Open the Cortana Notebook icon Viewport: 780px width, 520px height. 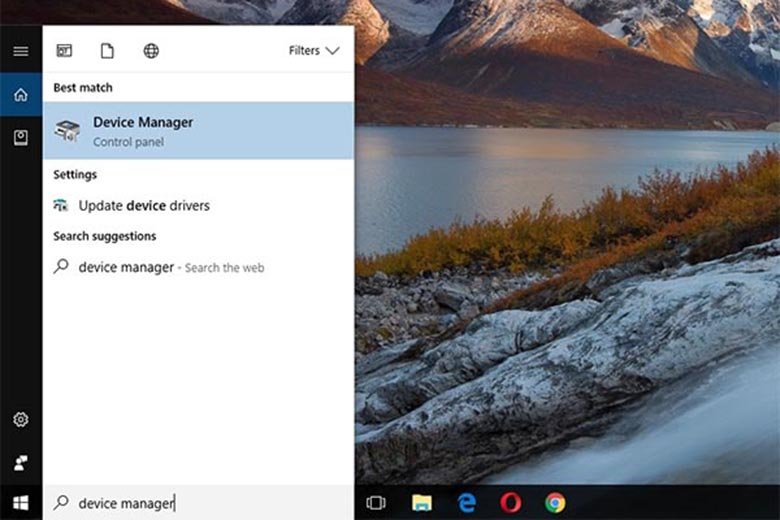[21, 138]
